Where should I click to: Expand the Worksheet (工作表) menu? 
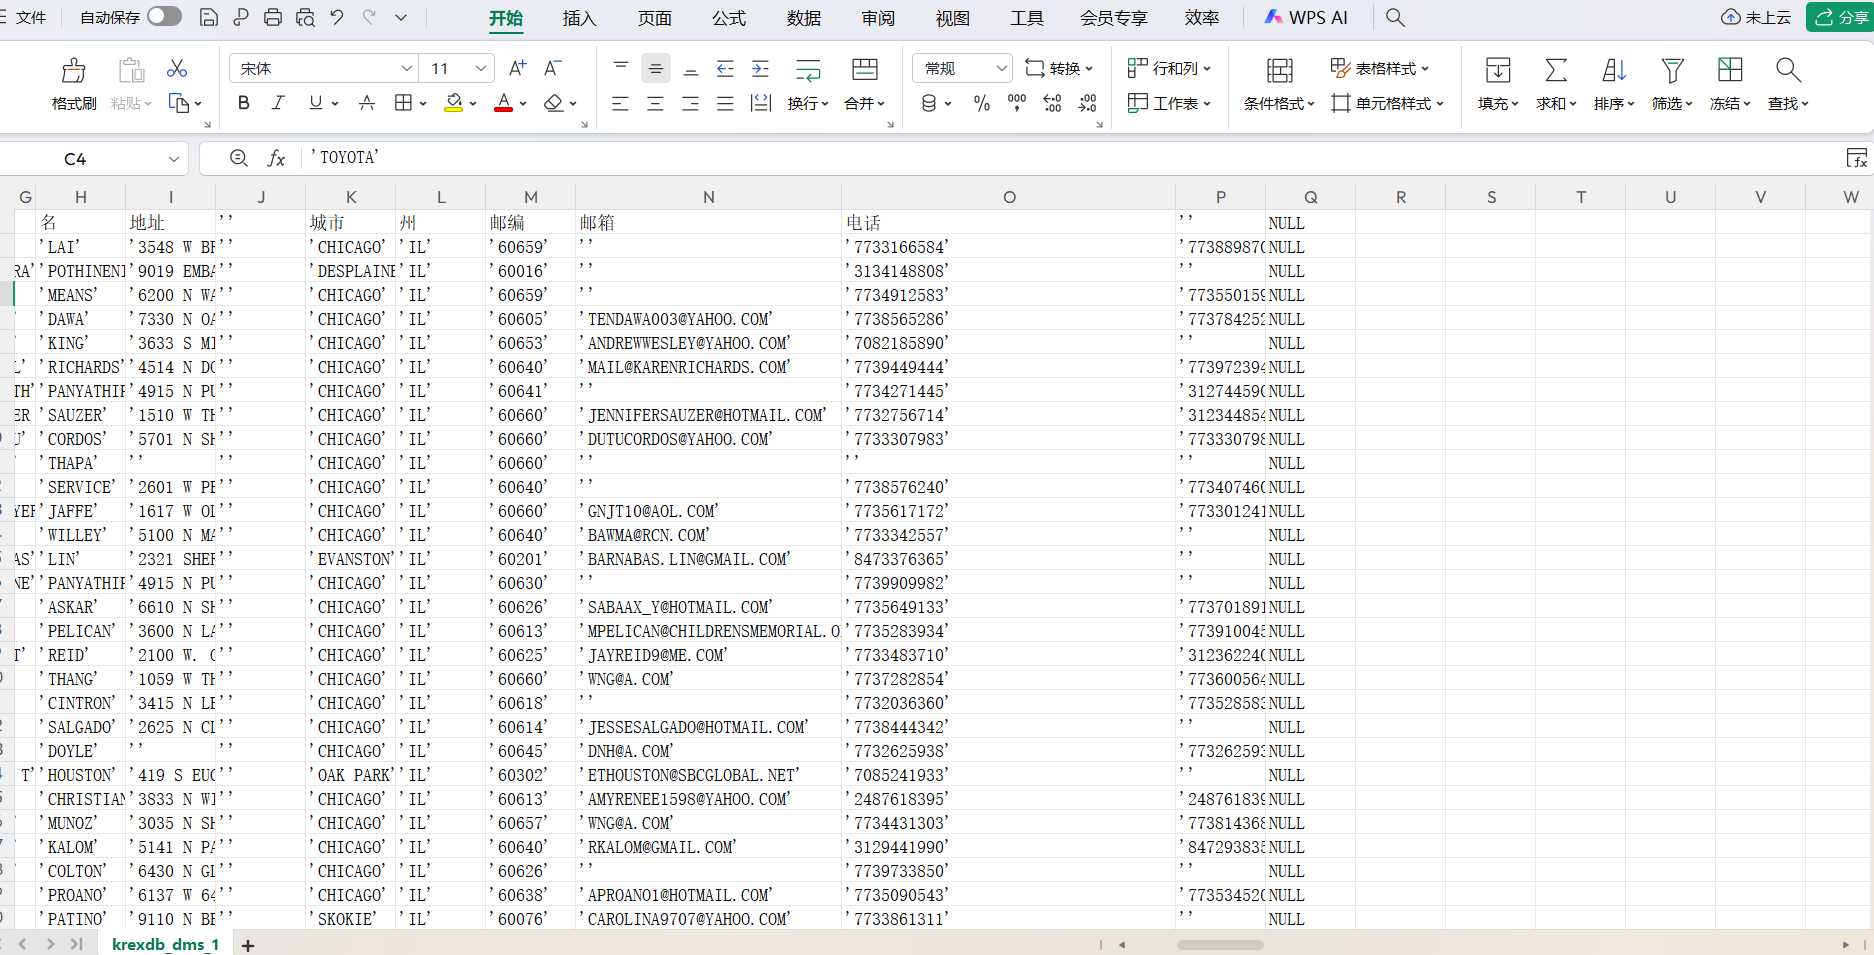click(1169, 103)
